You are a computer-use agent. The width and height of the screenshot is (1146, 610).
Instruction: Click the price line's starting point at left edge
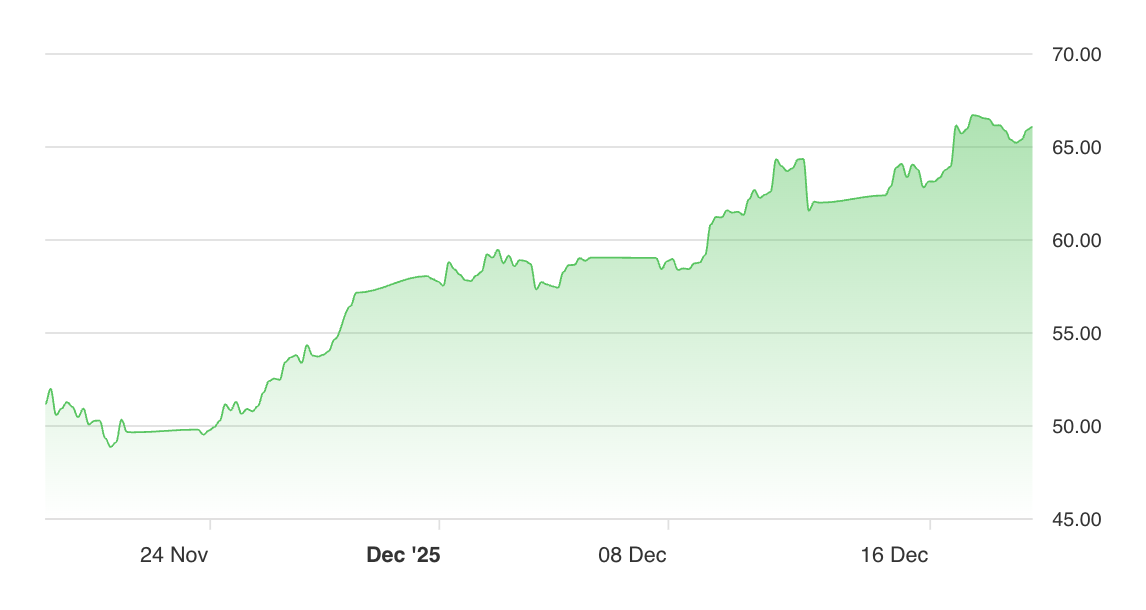pos(47,403)
